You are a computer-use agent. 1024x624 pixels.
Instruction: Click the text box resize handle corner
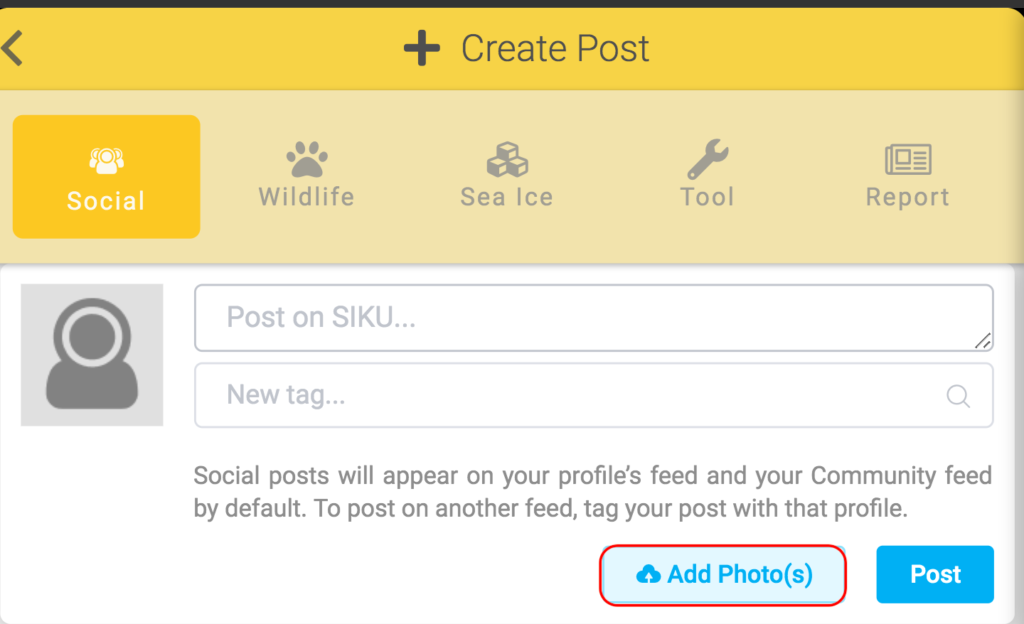tap(983, 341)
